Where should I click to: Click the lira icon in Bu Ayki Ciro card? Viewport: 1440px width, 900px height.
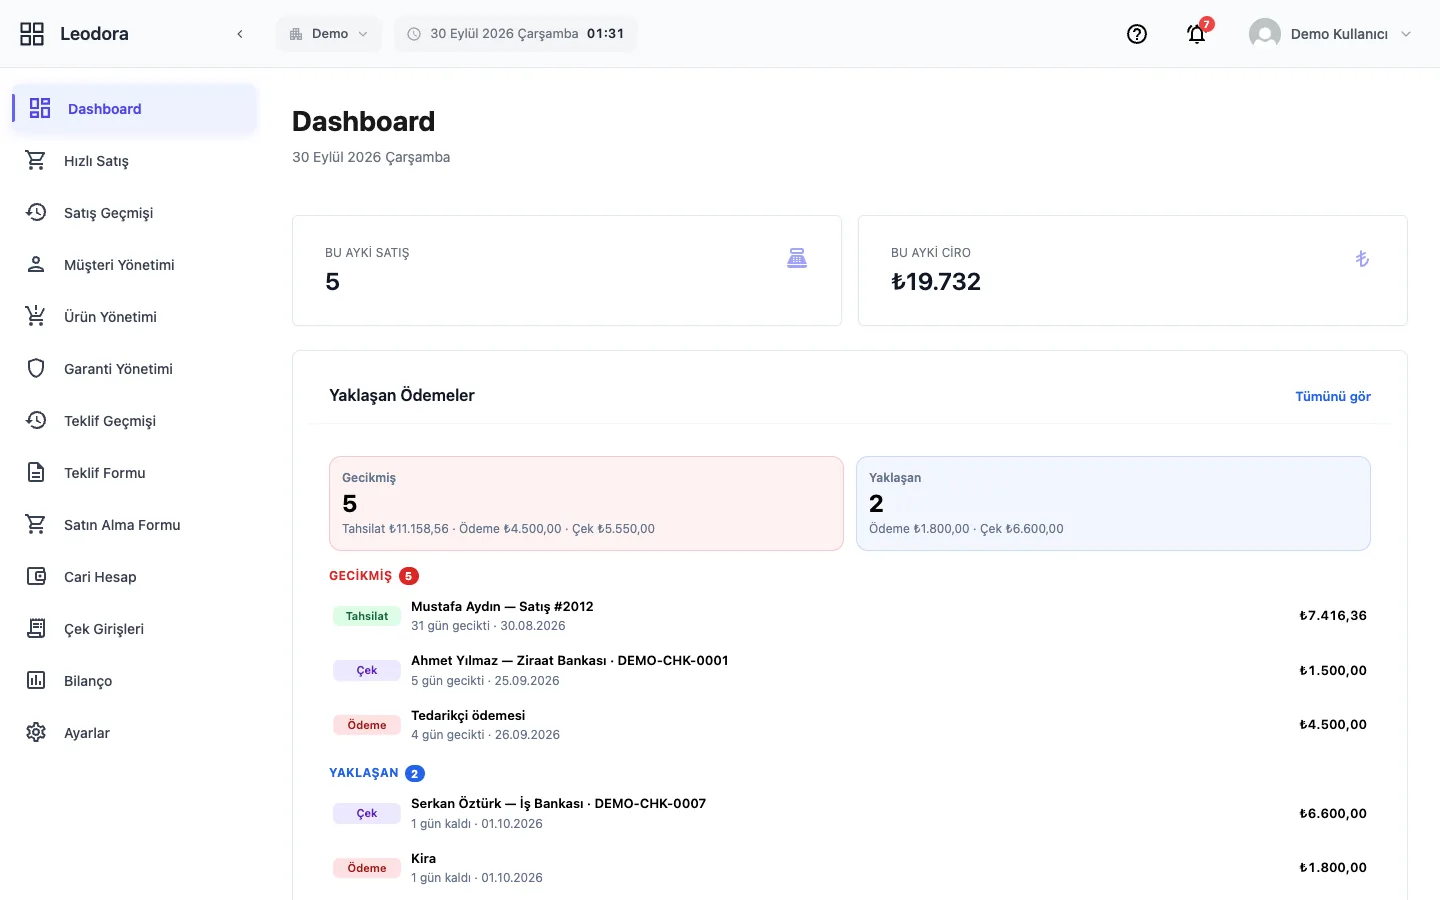click(1362, 258)
